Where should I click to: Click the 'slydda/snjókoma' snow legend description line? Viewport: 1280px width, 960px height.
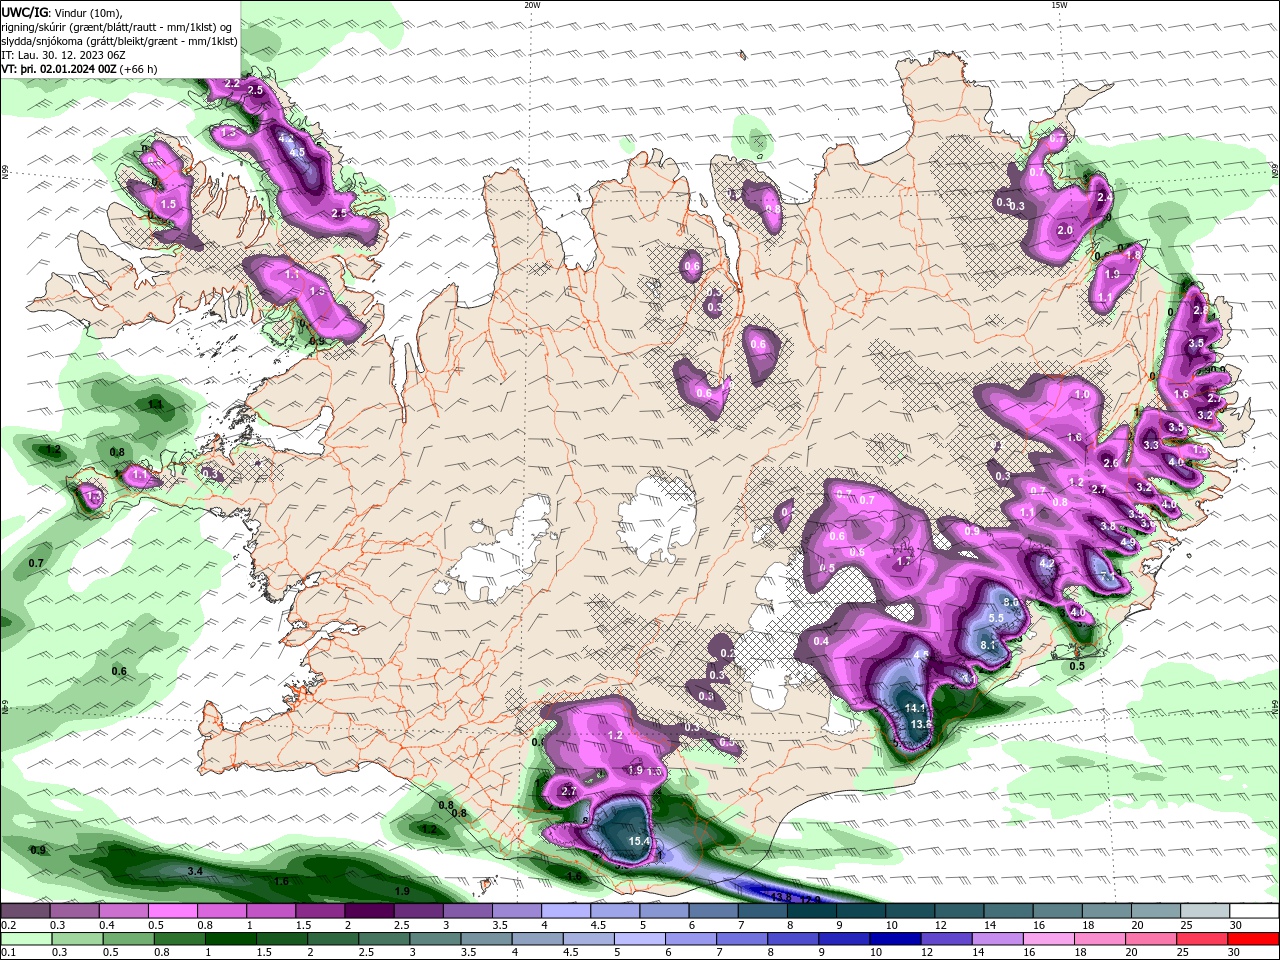pos(119,41)
